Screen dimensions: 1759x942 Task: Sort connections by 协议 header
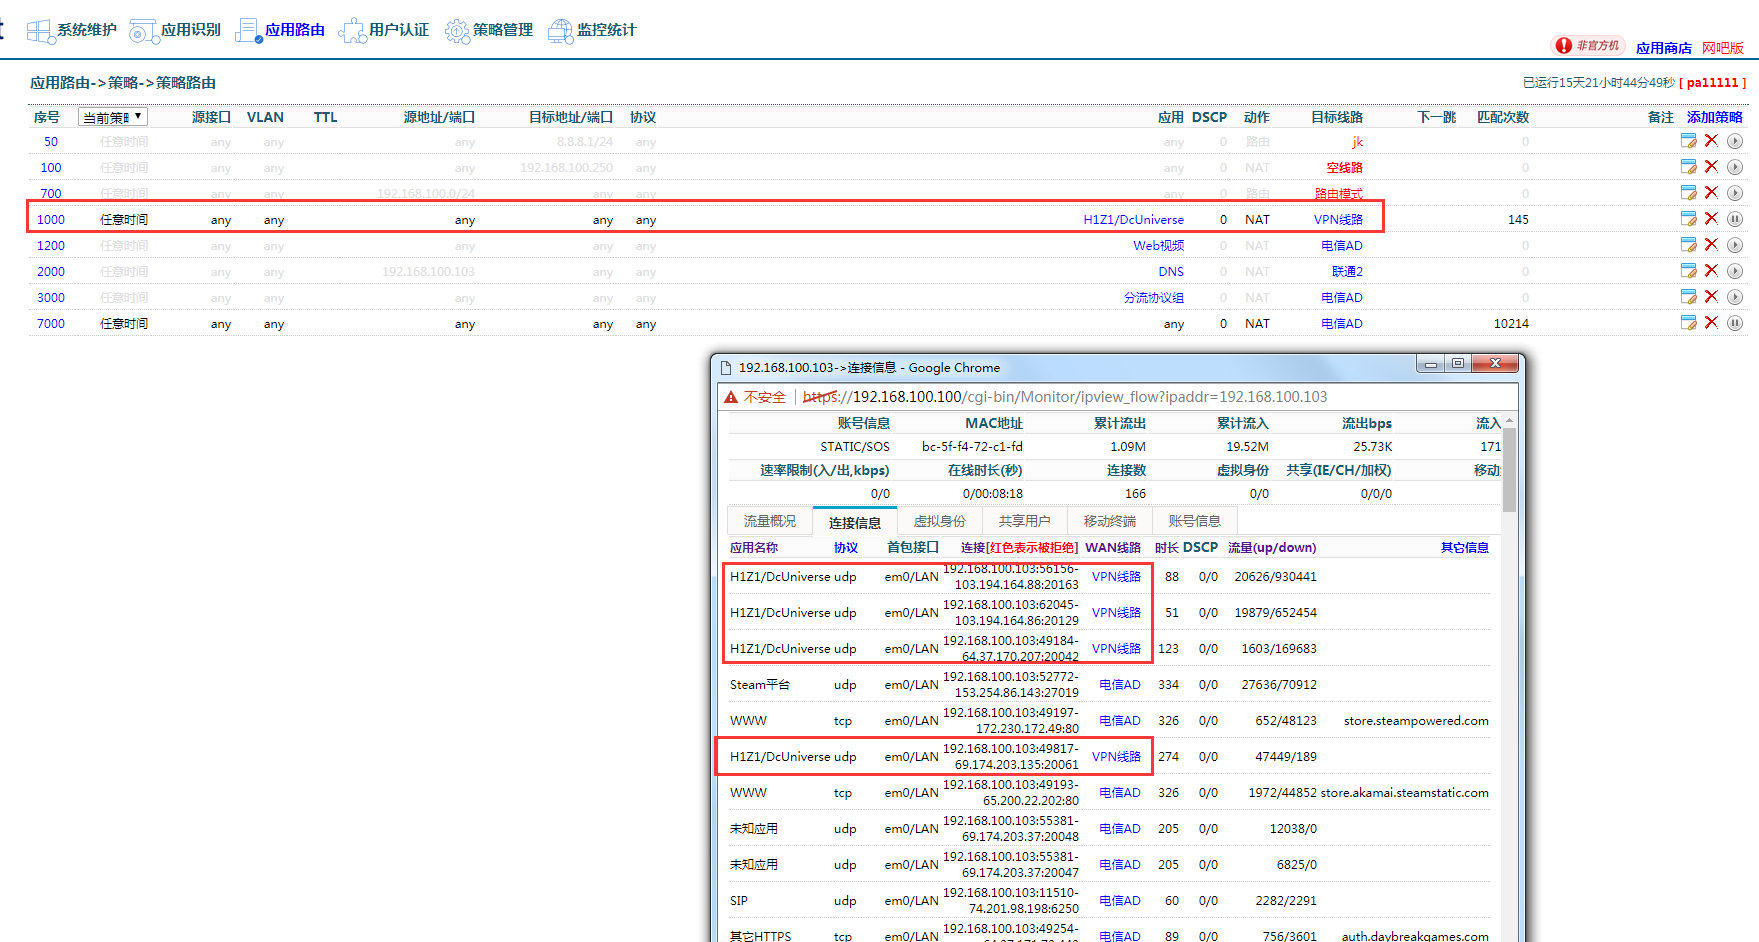tap(846, 548)
